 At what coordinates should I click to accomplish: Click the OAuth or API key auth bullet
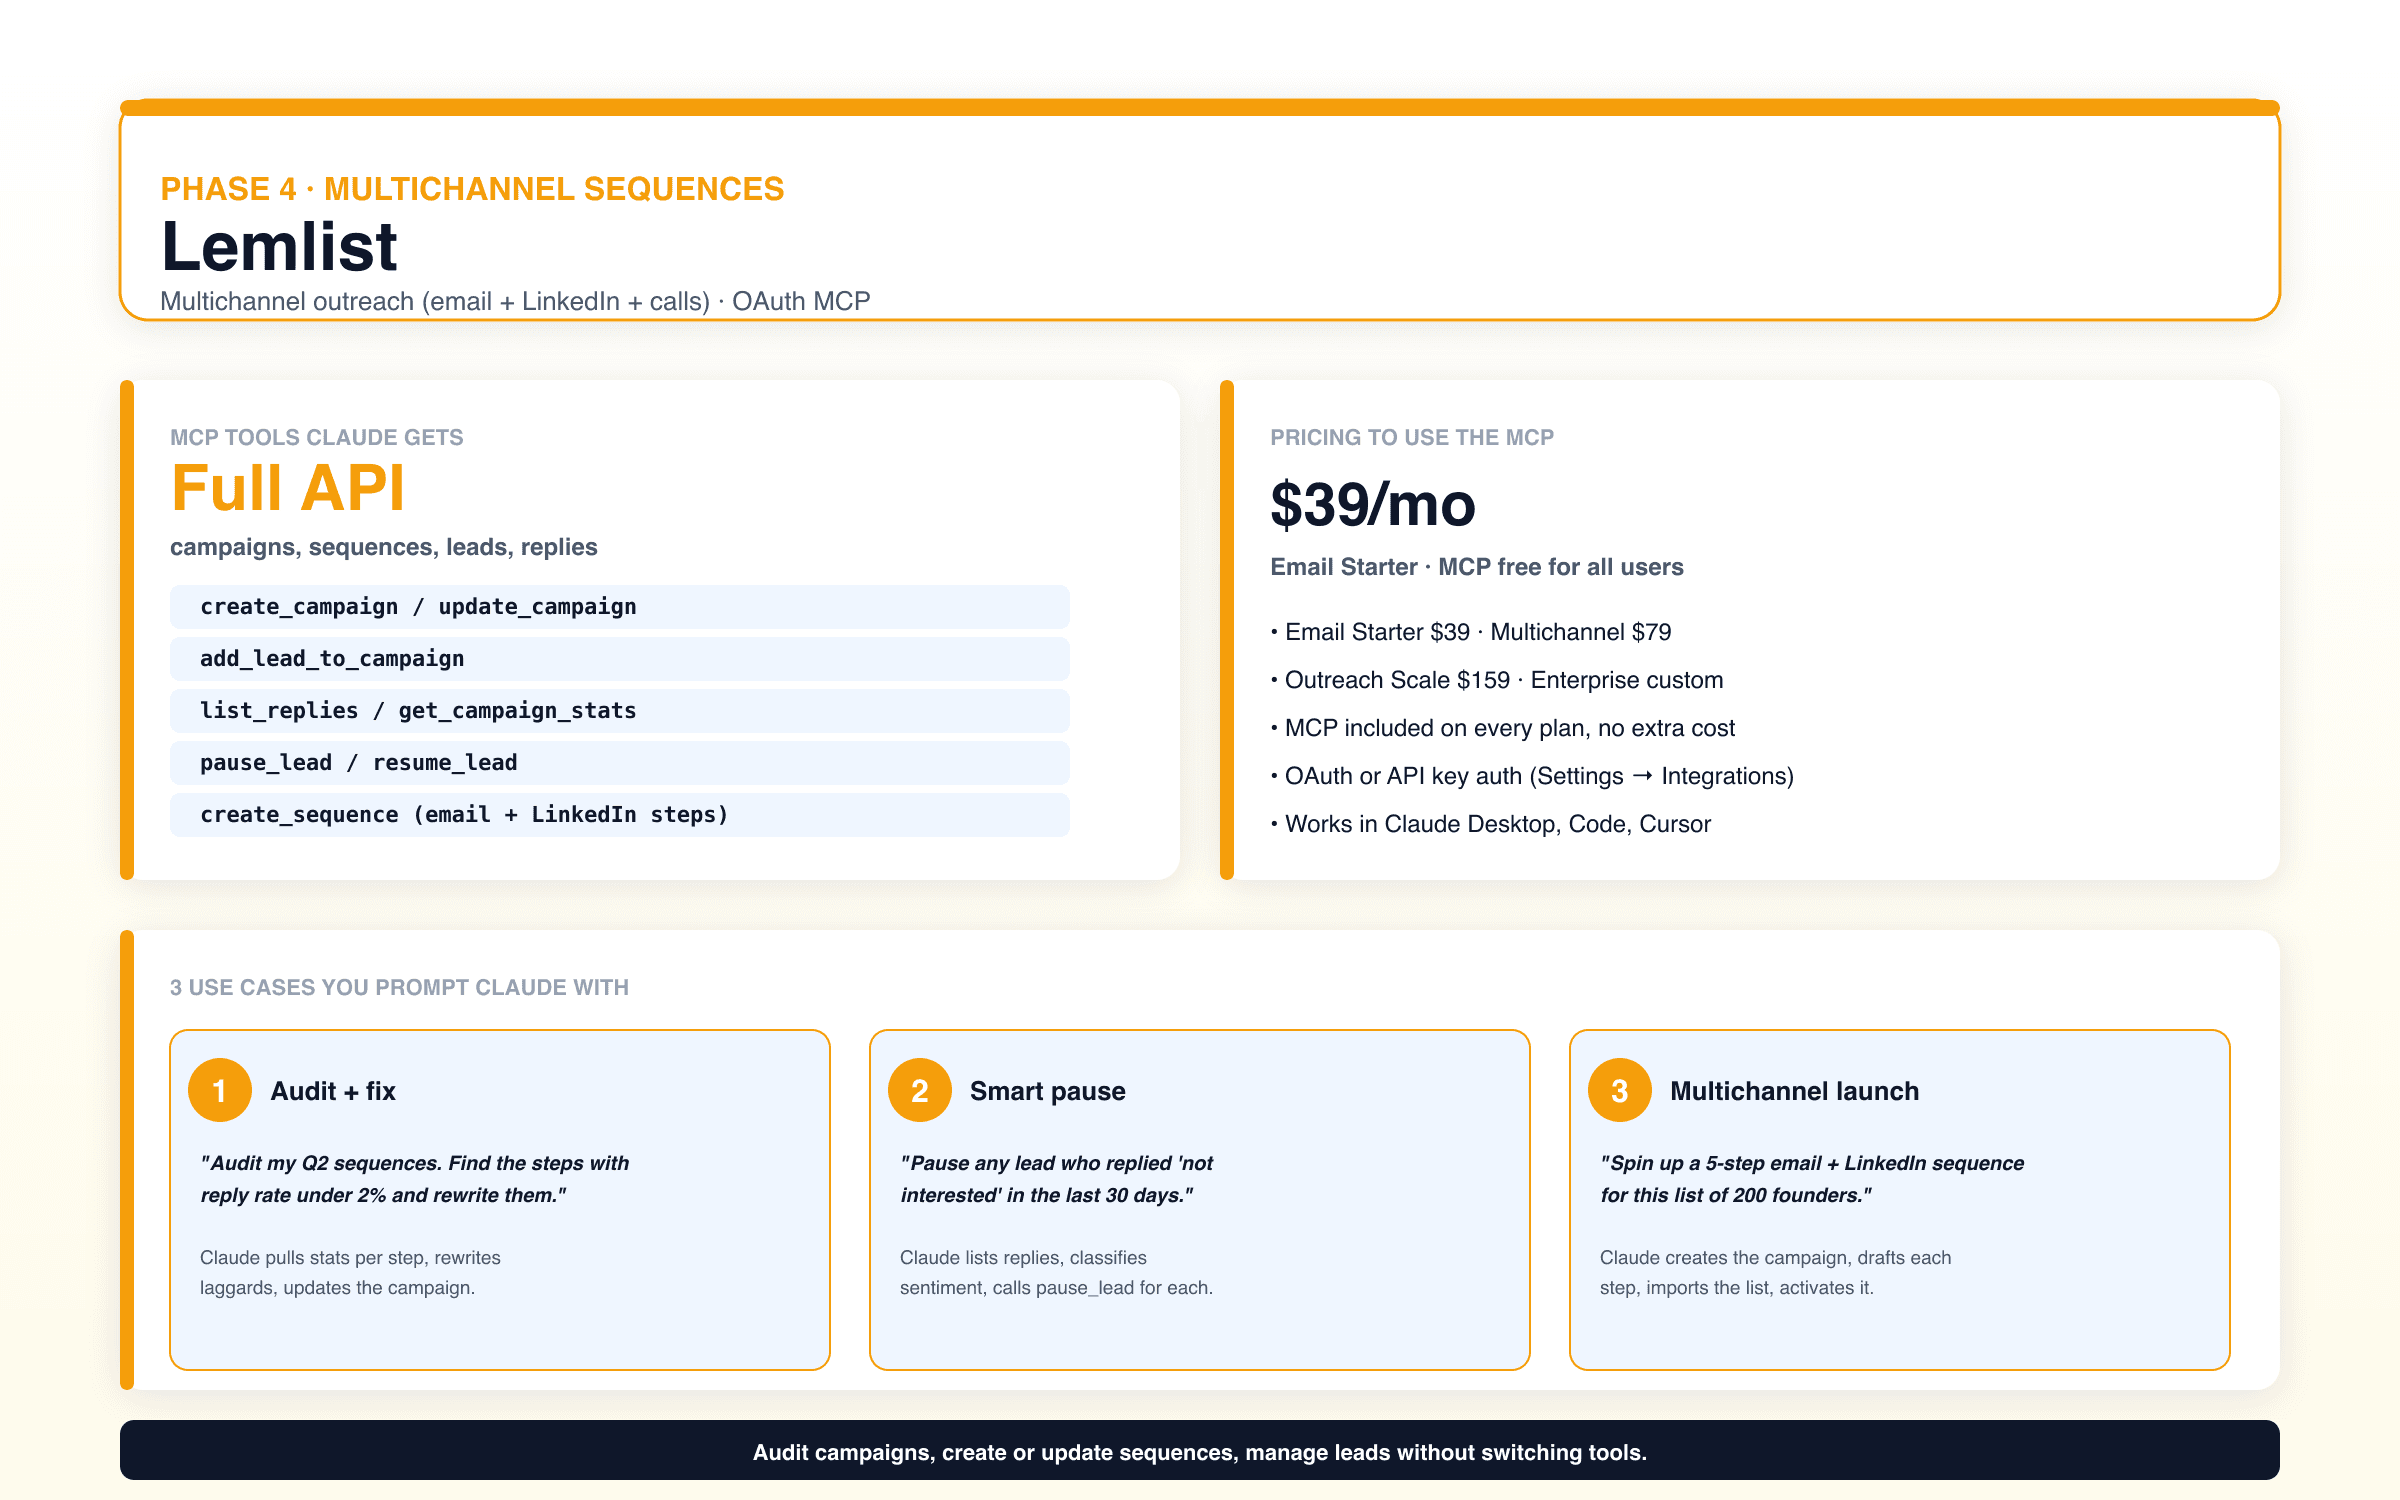tap(1532, 776)
